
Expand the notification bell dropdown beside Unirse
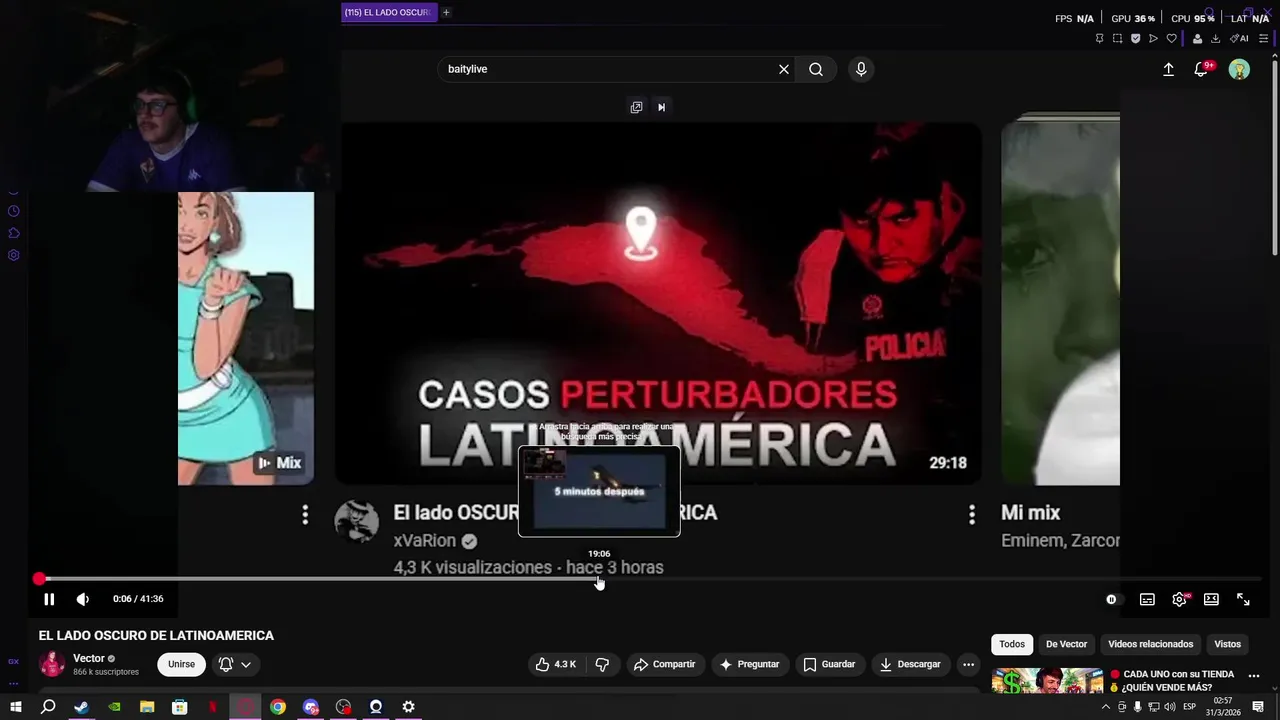click(235, 664)
